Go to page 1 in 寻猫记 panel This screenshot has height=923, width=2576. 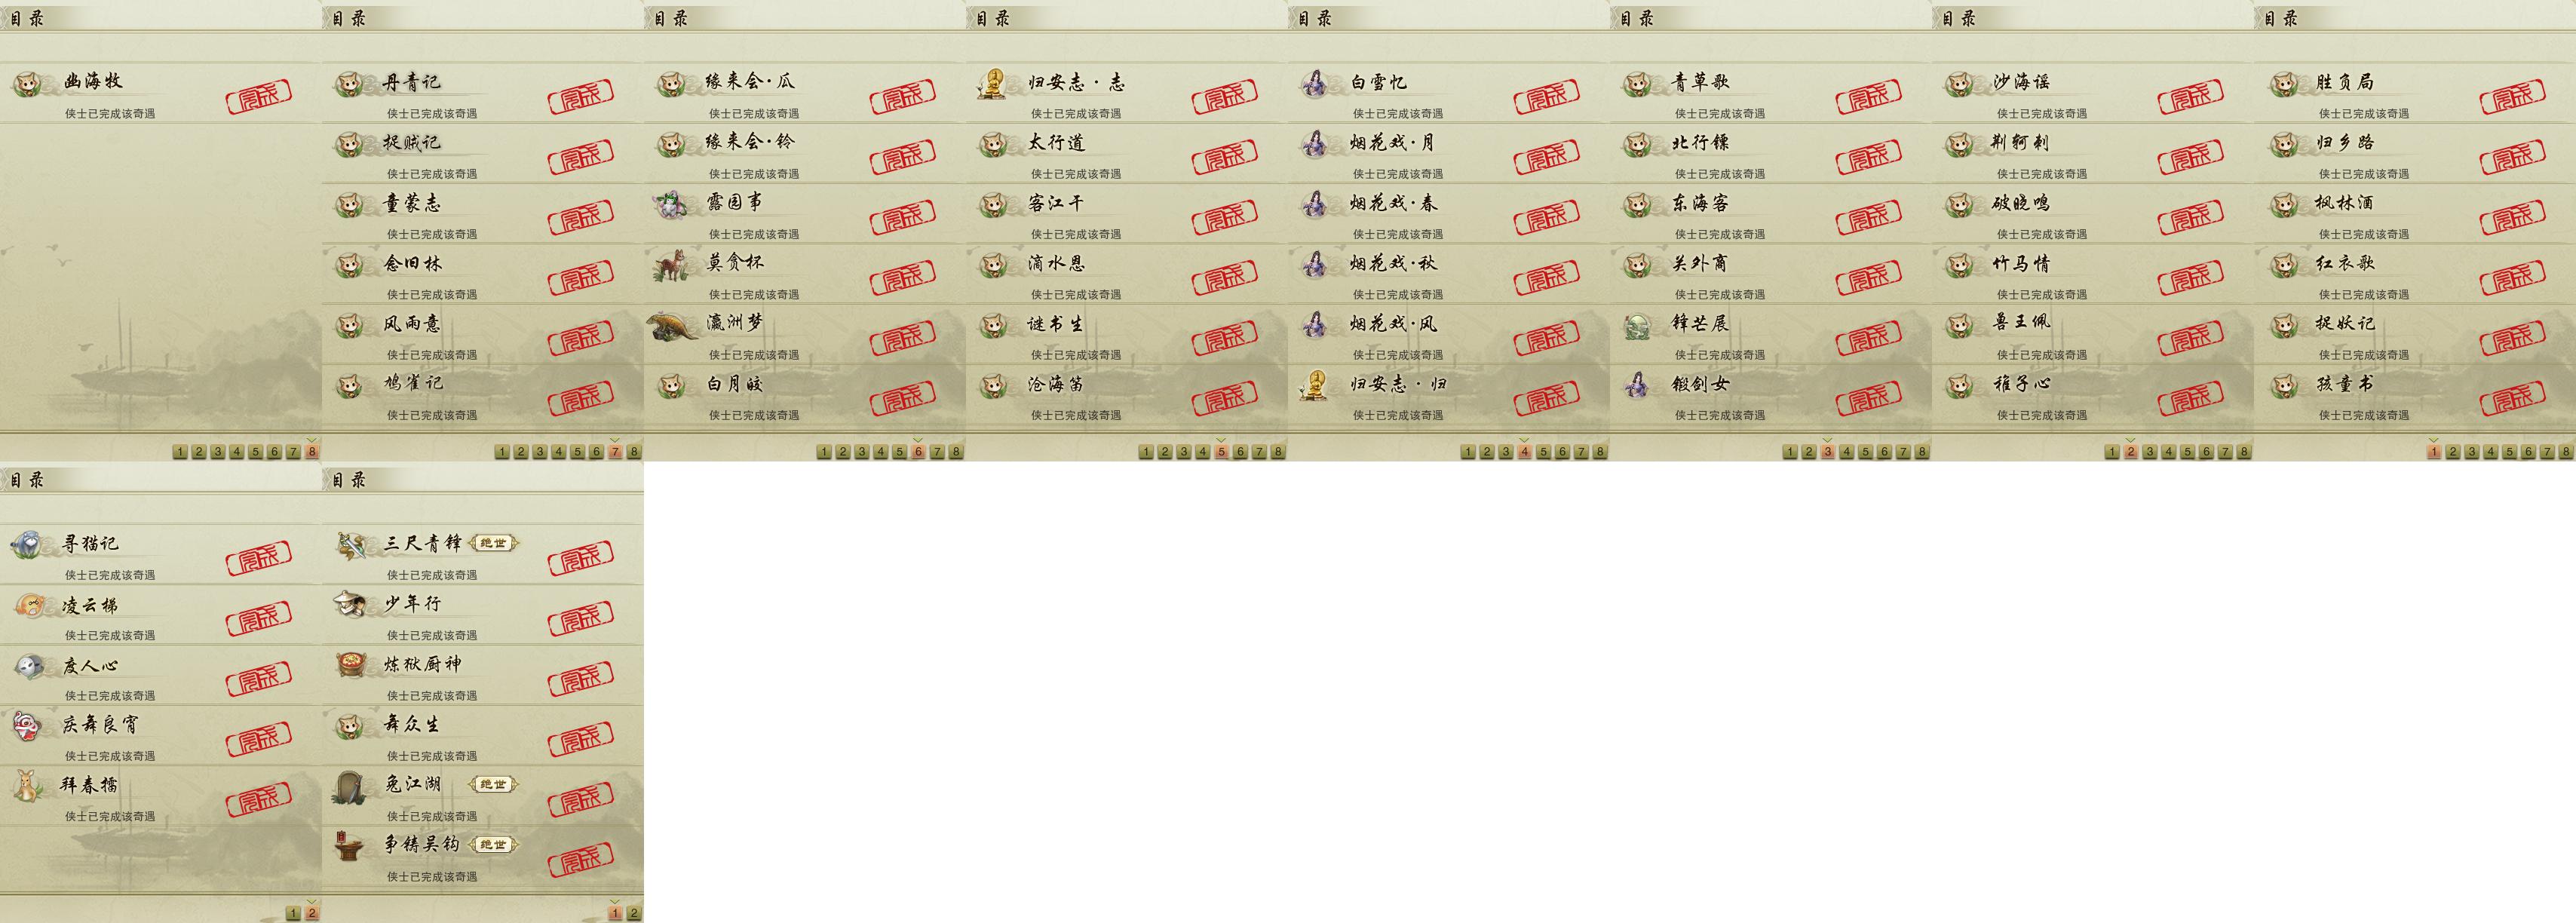tap(293, 913)
